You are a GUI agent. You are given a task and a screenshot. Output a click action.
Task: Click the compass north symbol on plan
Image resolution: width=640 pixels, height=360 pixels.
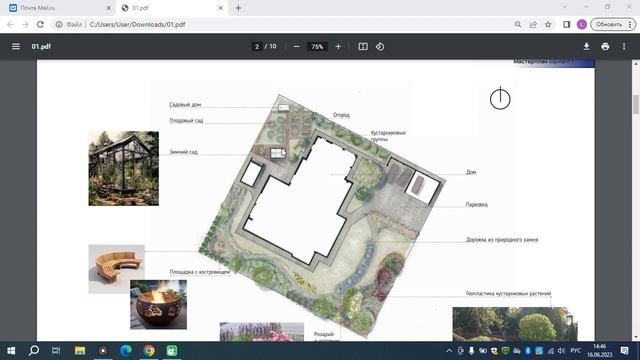(x=500, y=99)
